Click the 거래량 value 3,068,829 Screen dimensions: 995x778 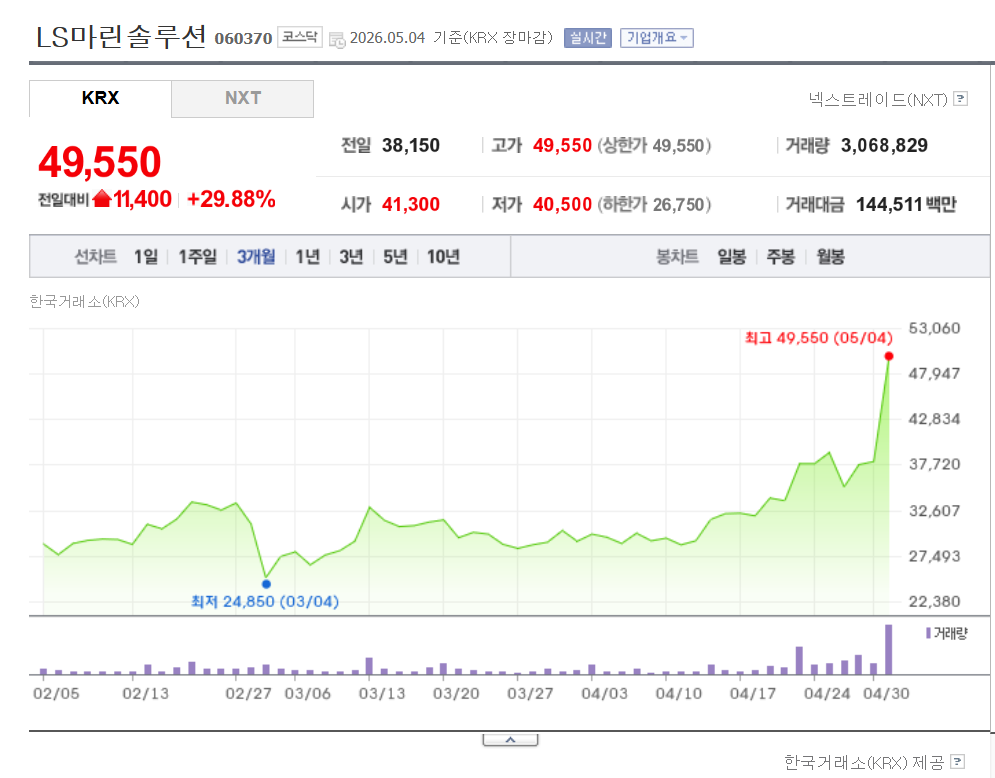pyautogui.click(x=885, y=145)
